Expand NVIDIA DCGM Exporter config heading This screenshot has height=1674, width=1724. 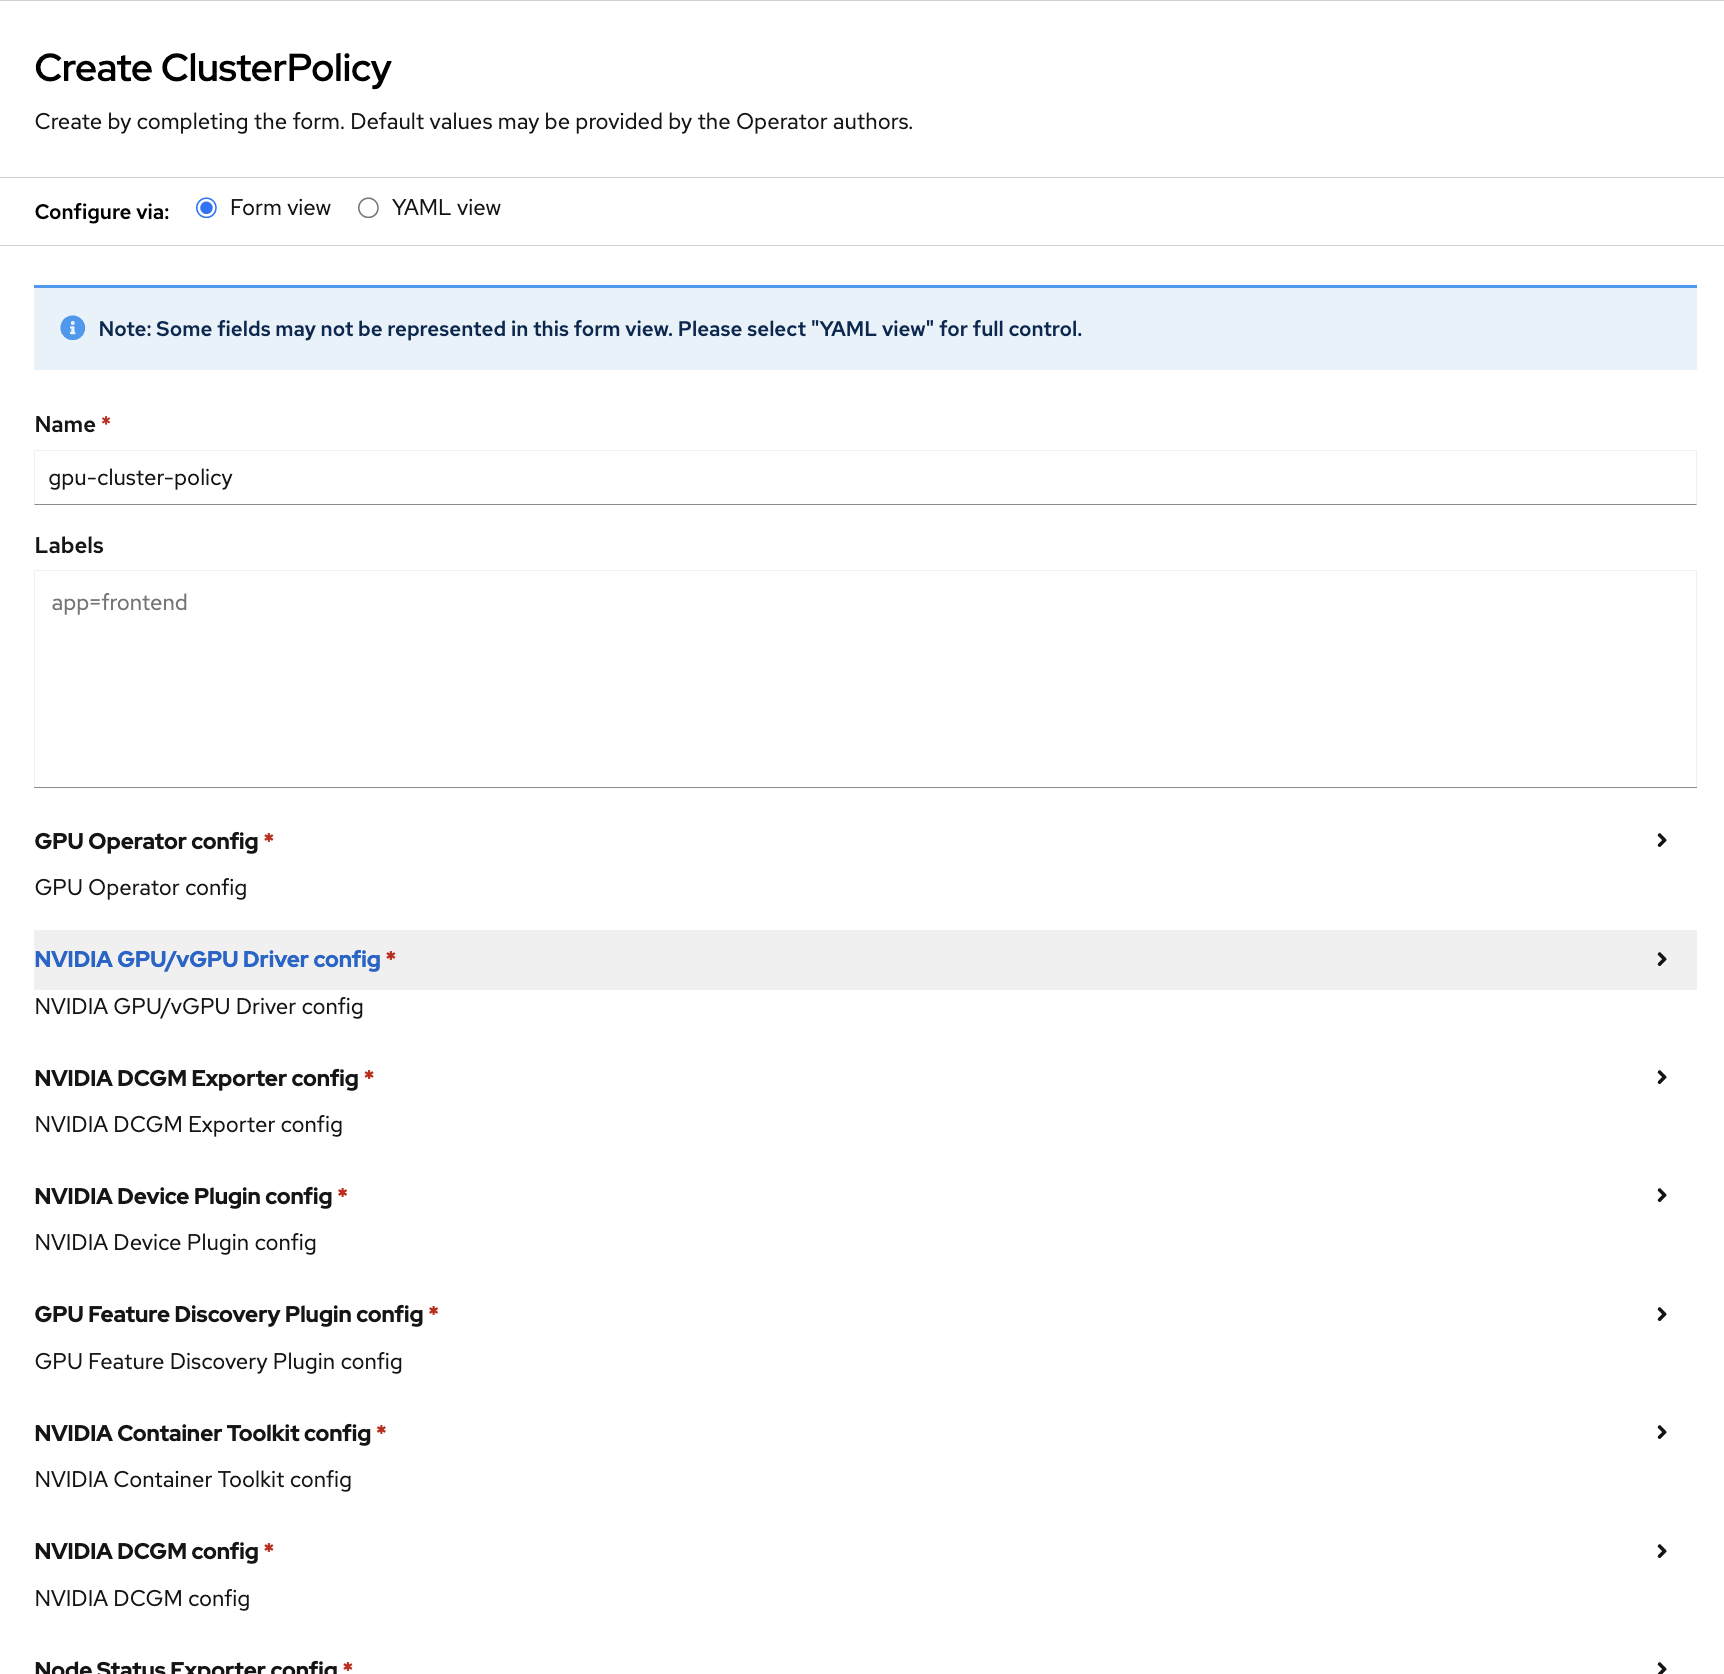point(196,1079)
